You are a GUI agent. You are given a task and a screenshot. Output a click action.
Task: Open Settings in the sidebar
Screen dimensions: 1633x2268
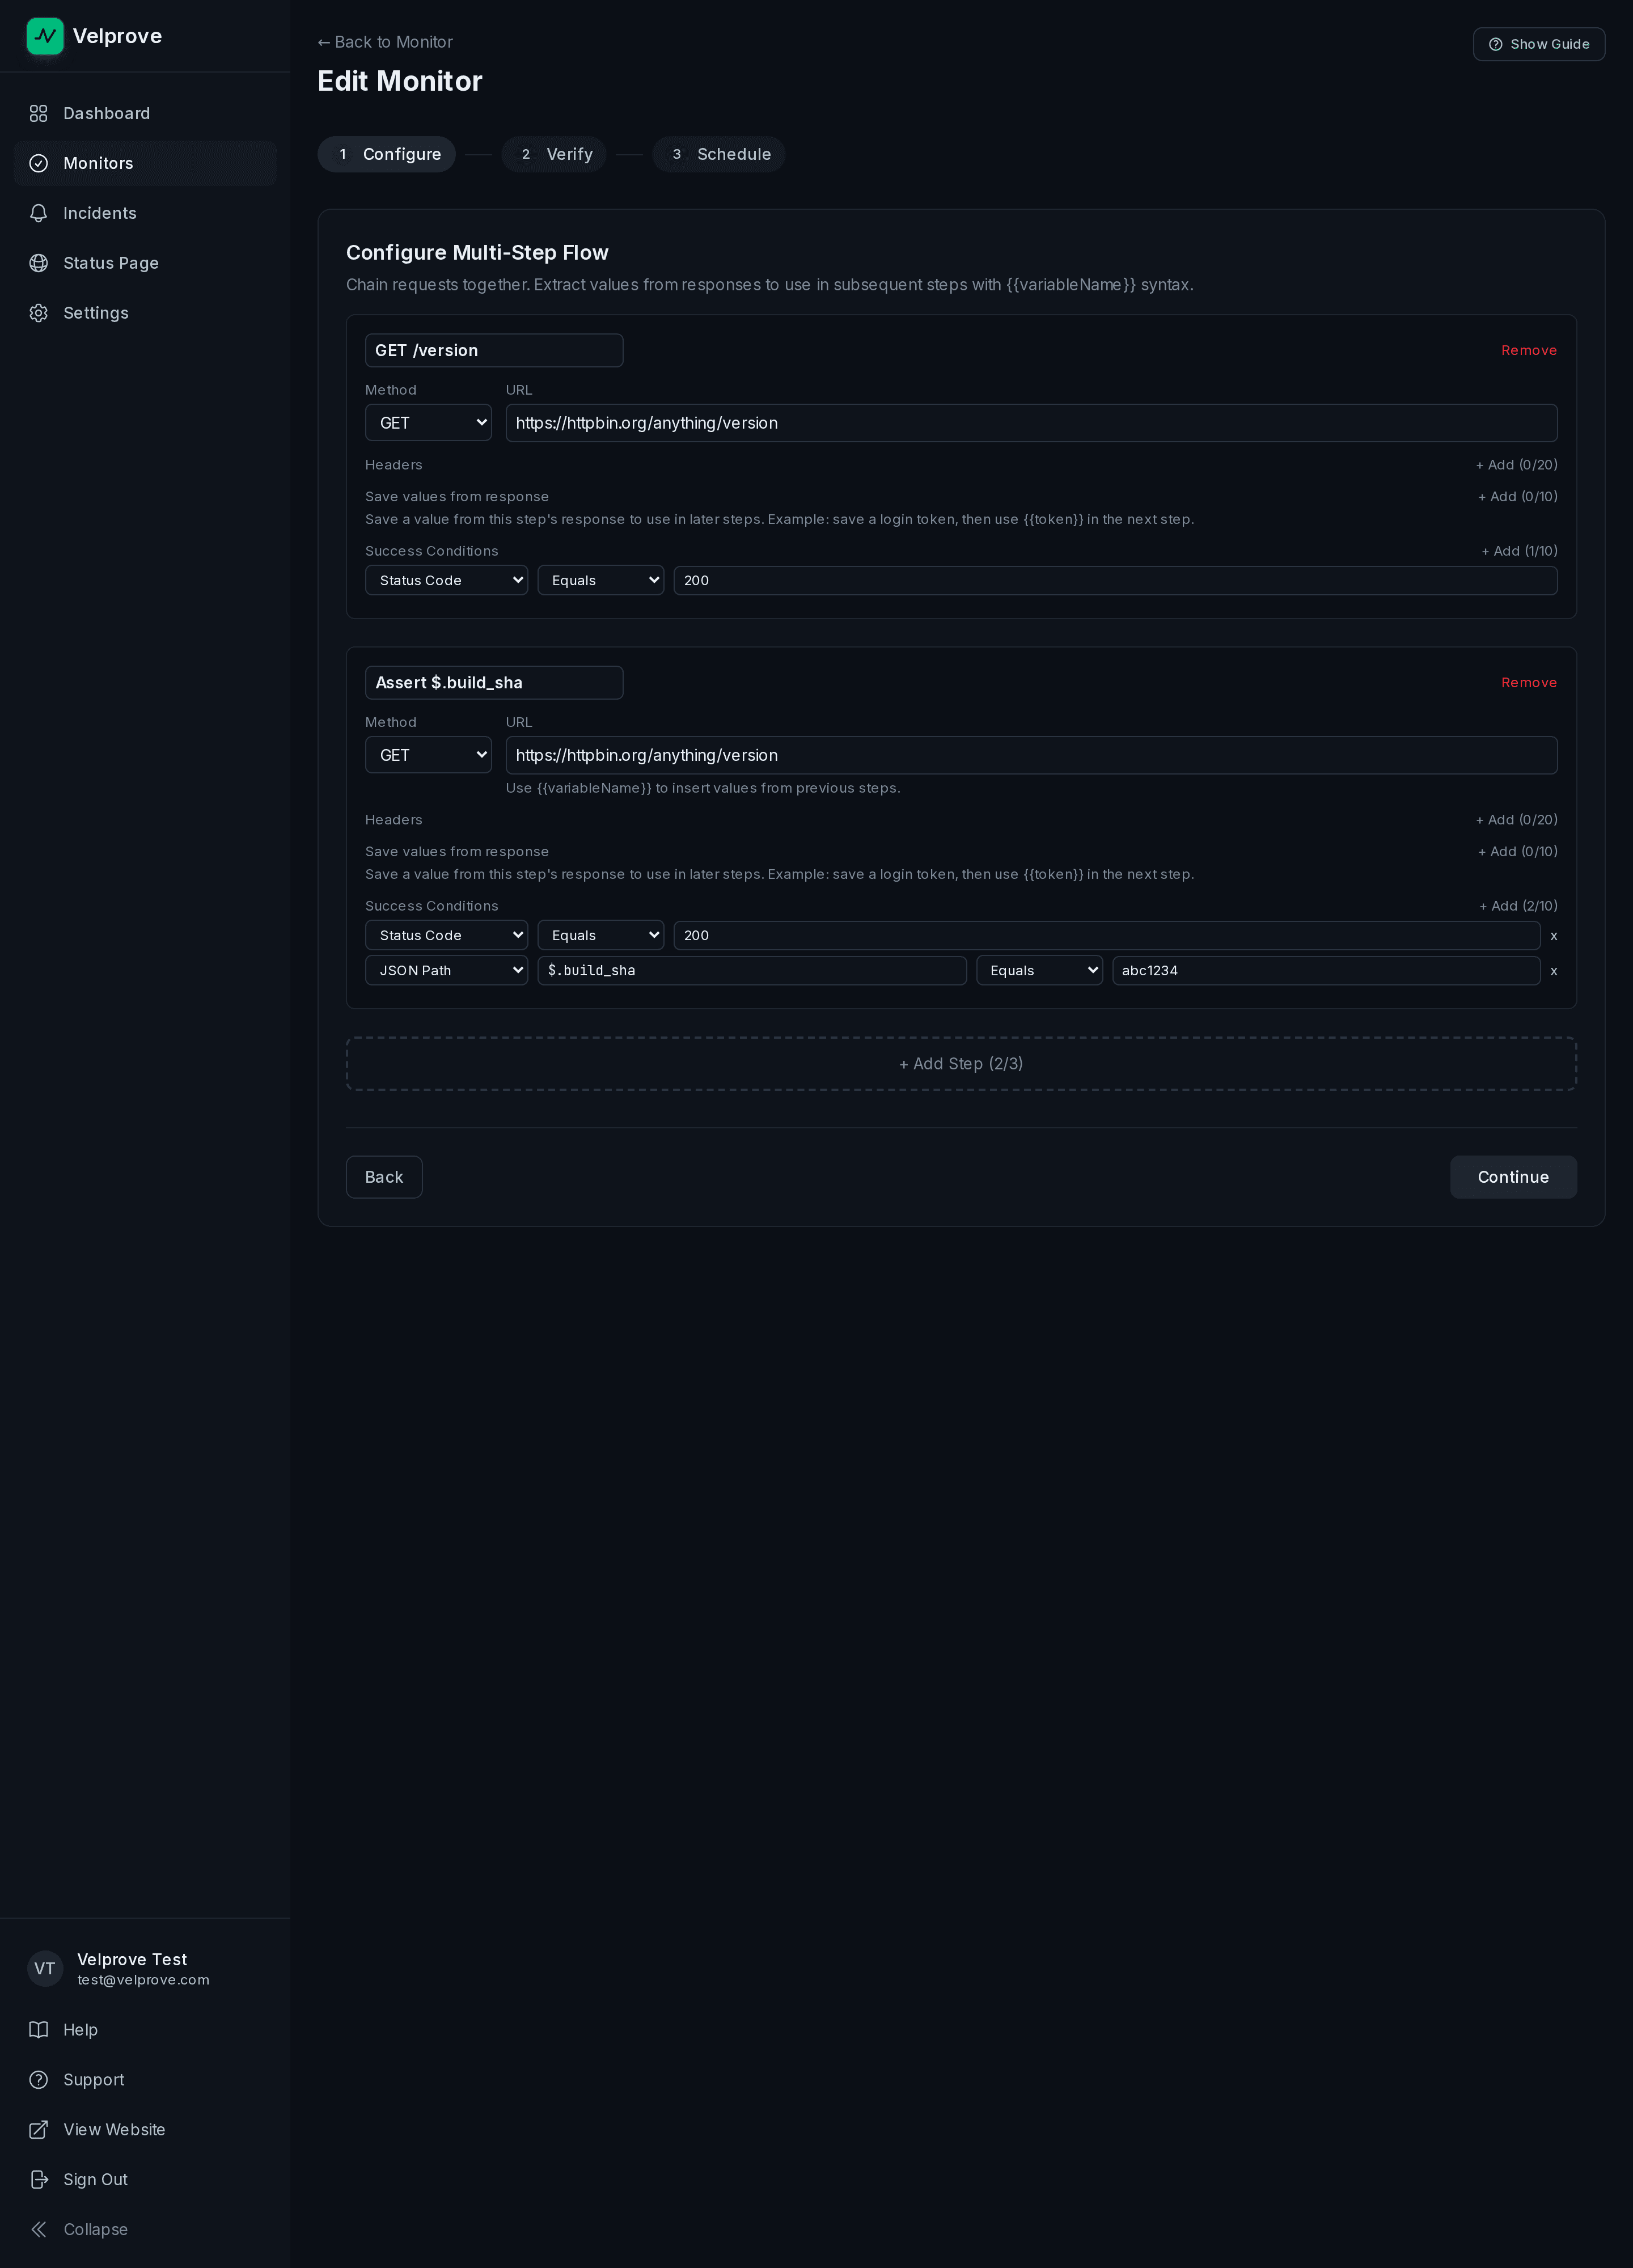click(145, 314)
